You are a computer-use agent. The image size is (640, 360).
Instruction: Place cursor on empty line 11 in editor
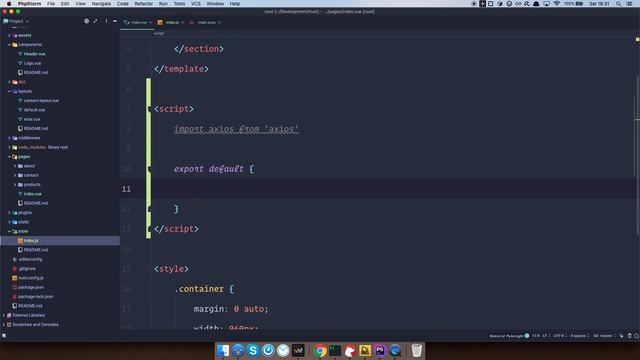380,189
